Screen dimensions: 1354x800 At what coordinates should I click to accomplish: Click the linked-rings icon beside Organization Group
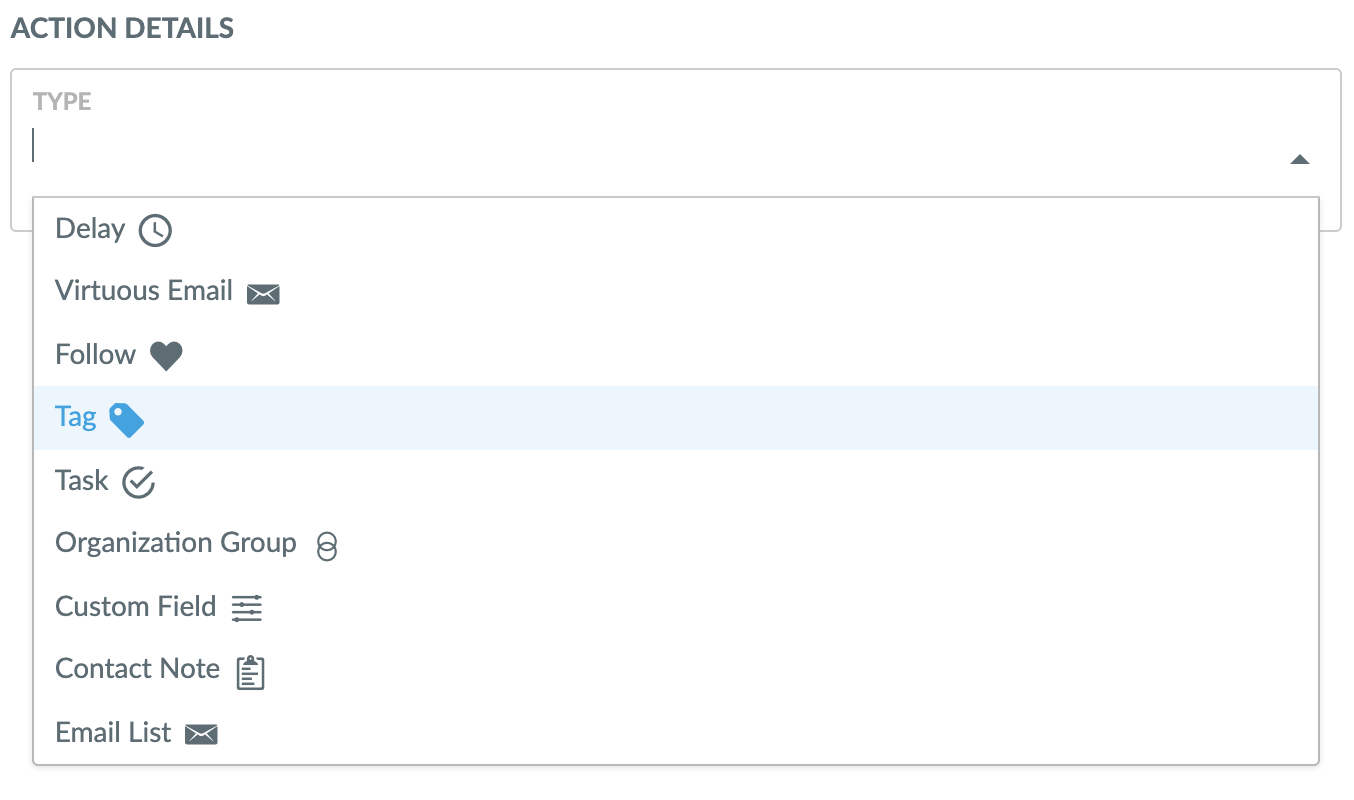[325, 546]
